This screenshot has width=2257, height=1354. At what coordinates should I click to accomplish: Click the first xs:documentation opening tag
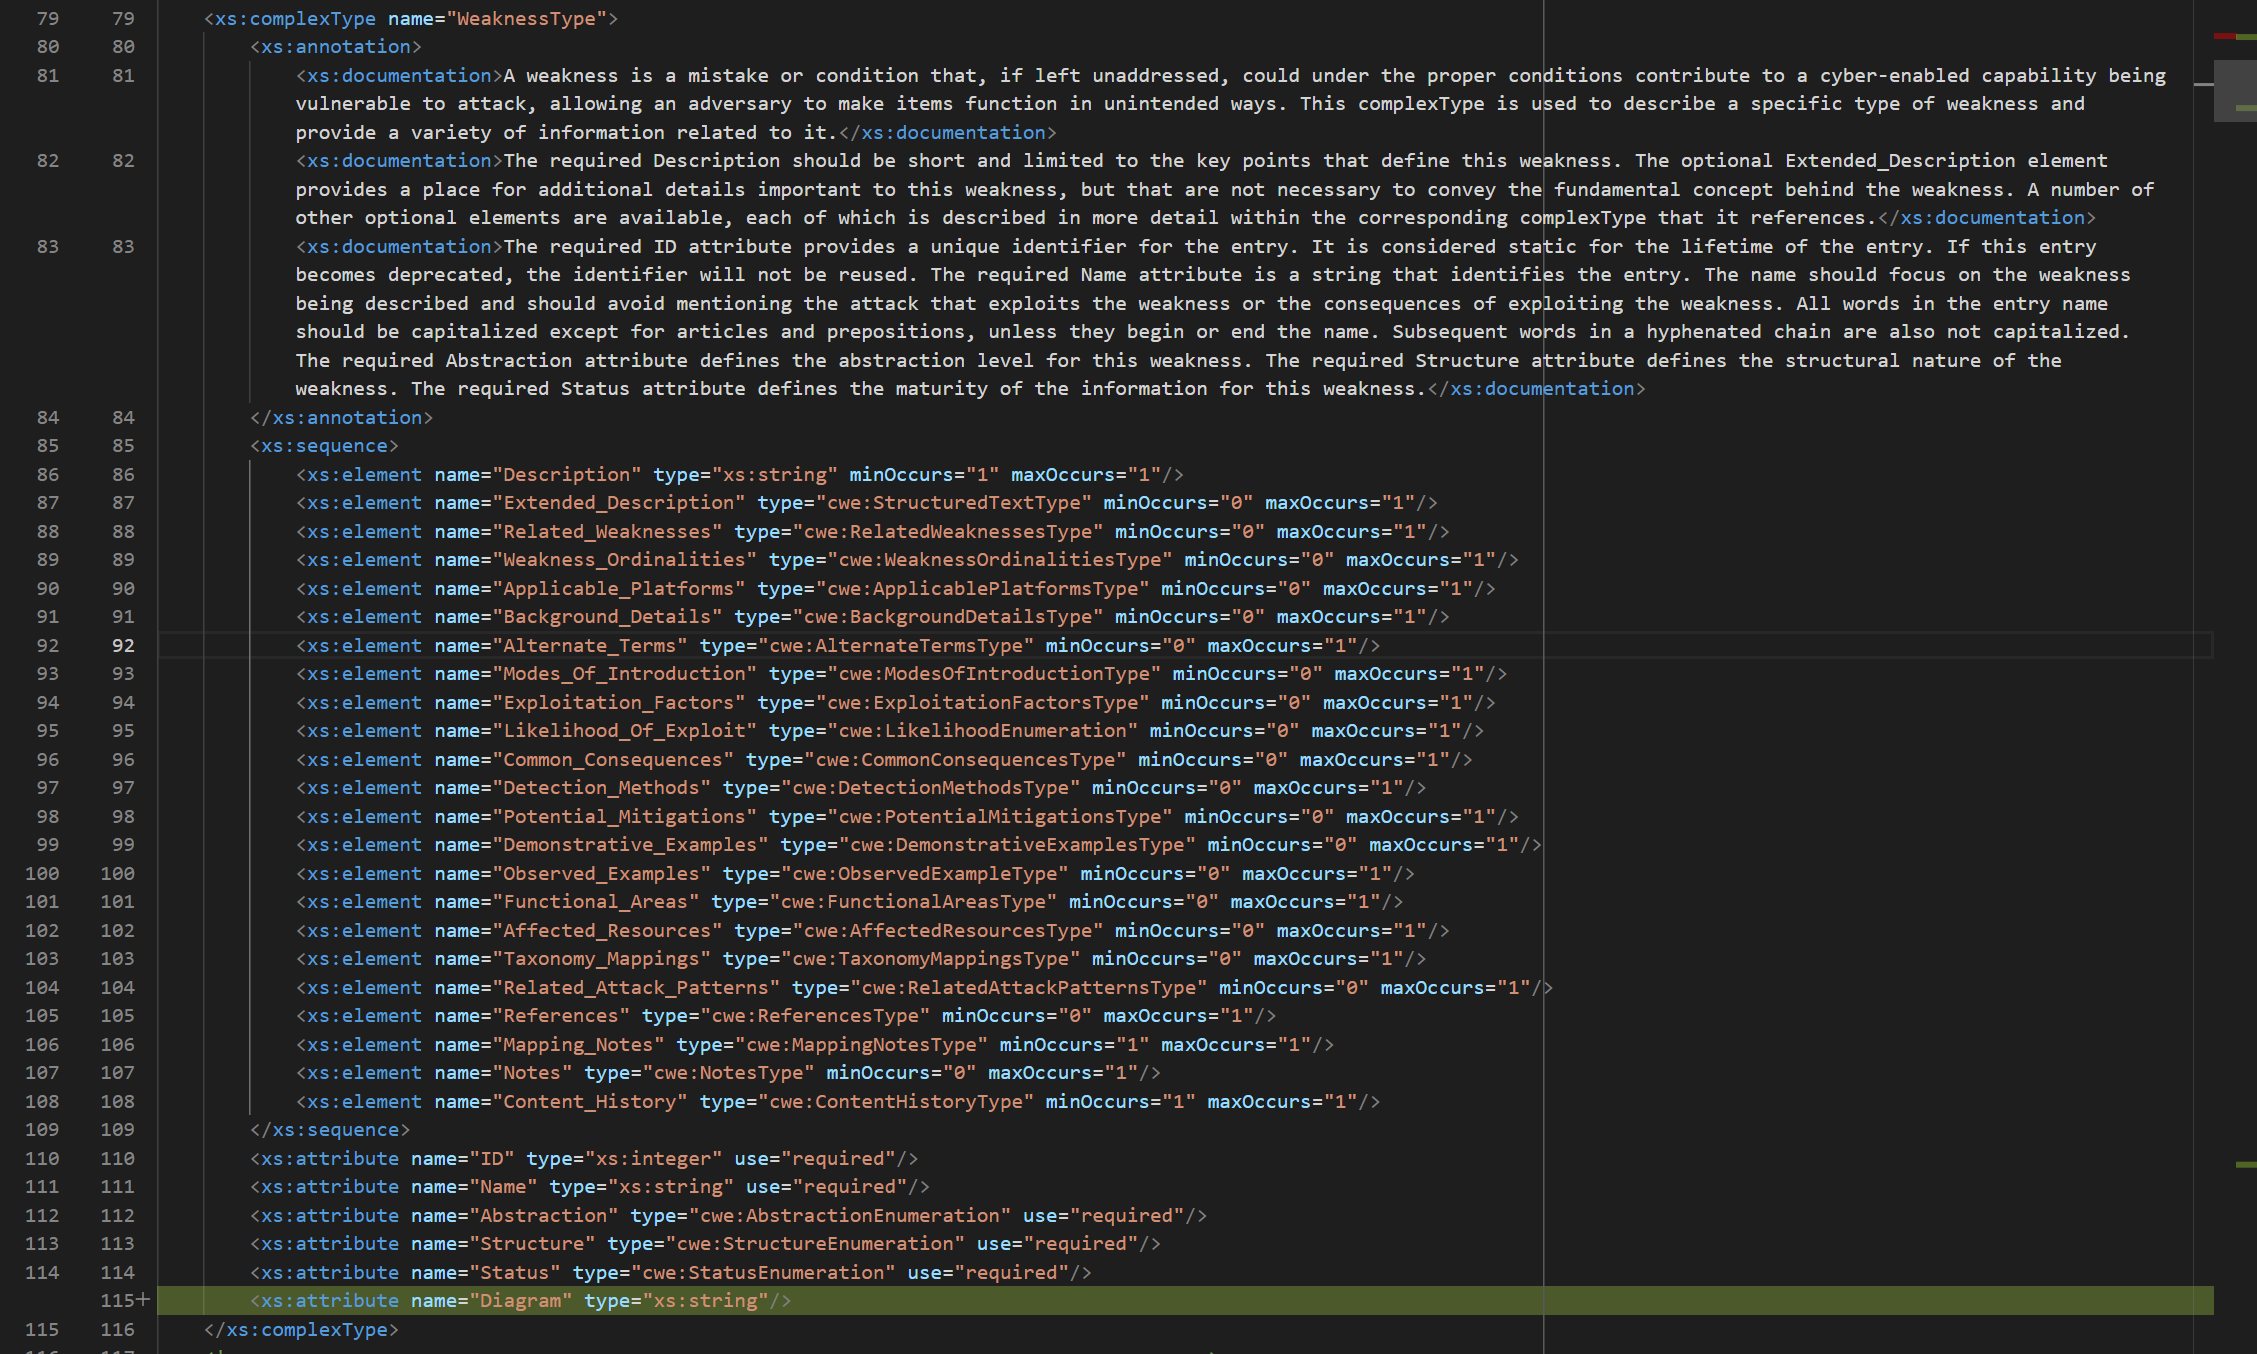(399, 76)
